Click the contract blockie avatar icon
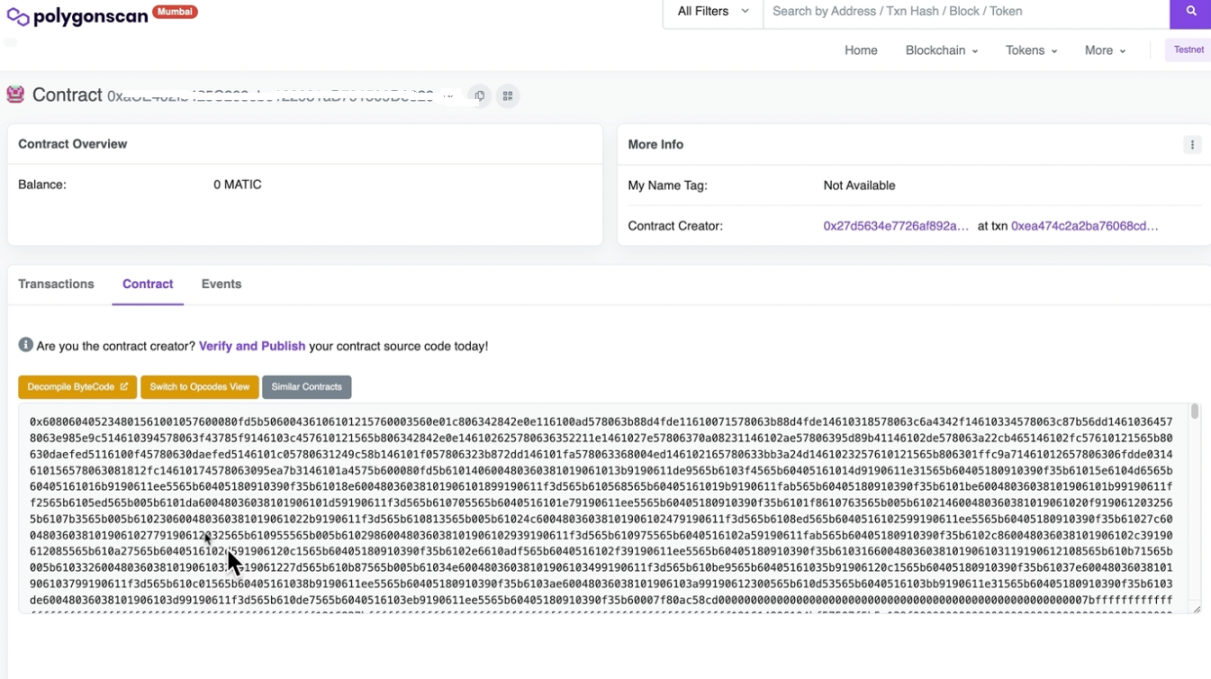Image resolution: width=1211 pixels, height=679 pixels. pyautogui.click(x=15, y=95)
